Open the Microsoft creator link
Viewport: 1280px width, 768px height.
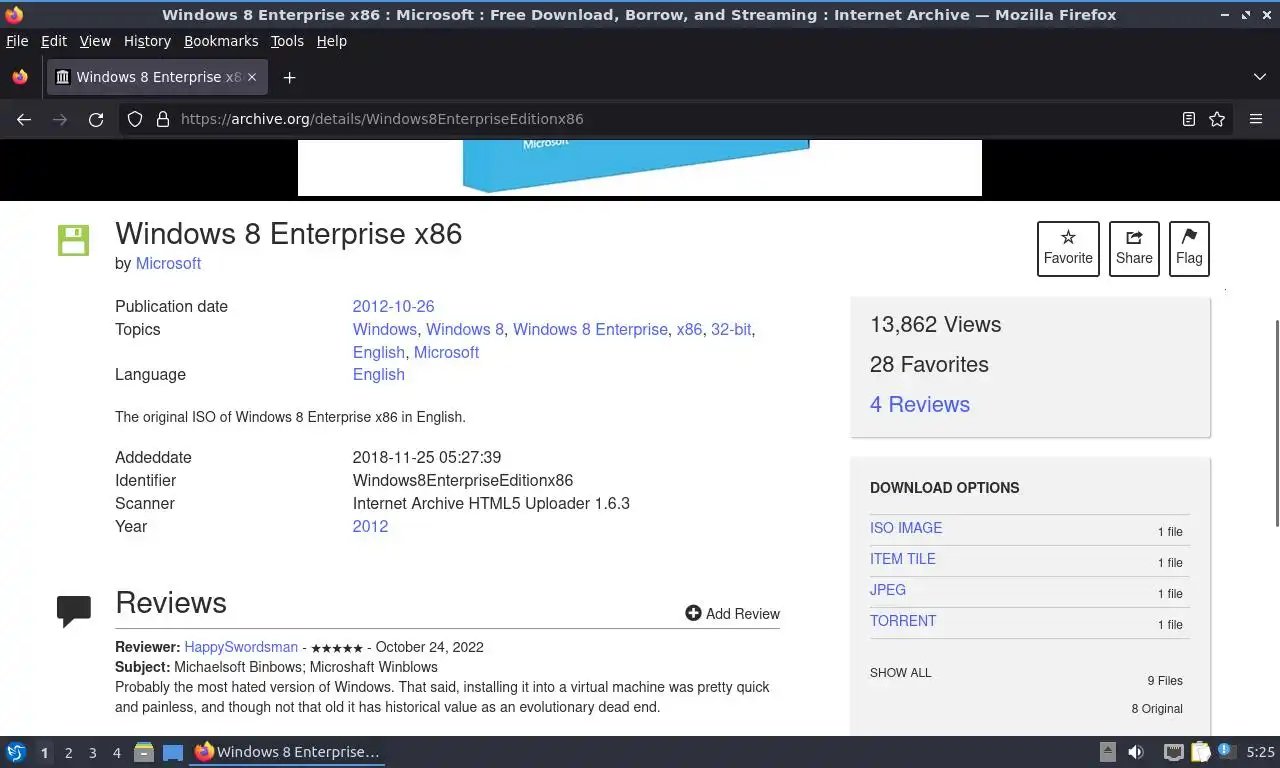(168, 263)
